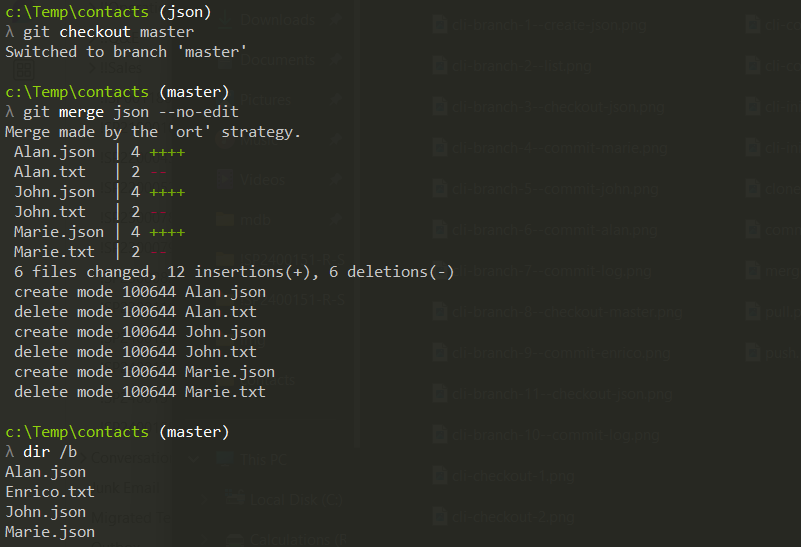This screenshot has height=547, width=801.
Task: Click file icon beside 'cli-branch-5--commit-john.png' in Explorer
Action: 440,188
